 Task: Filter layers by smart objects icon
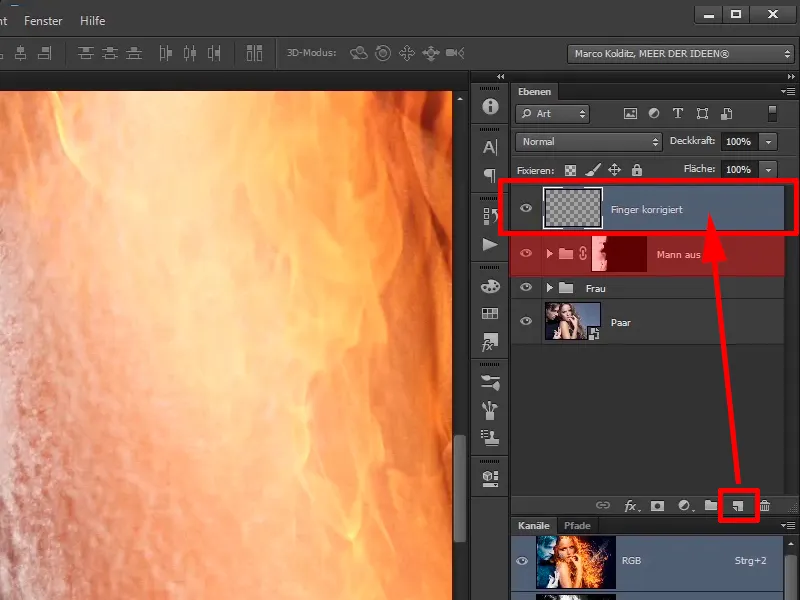click(x=727, y=114)
